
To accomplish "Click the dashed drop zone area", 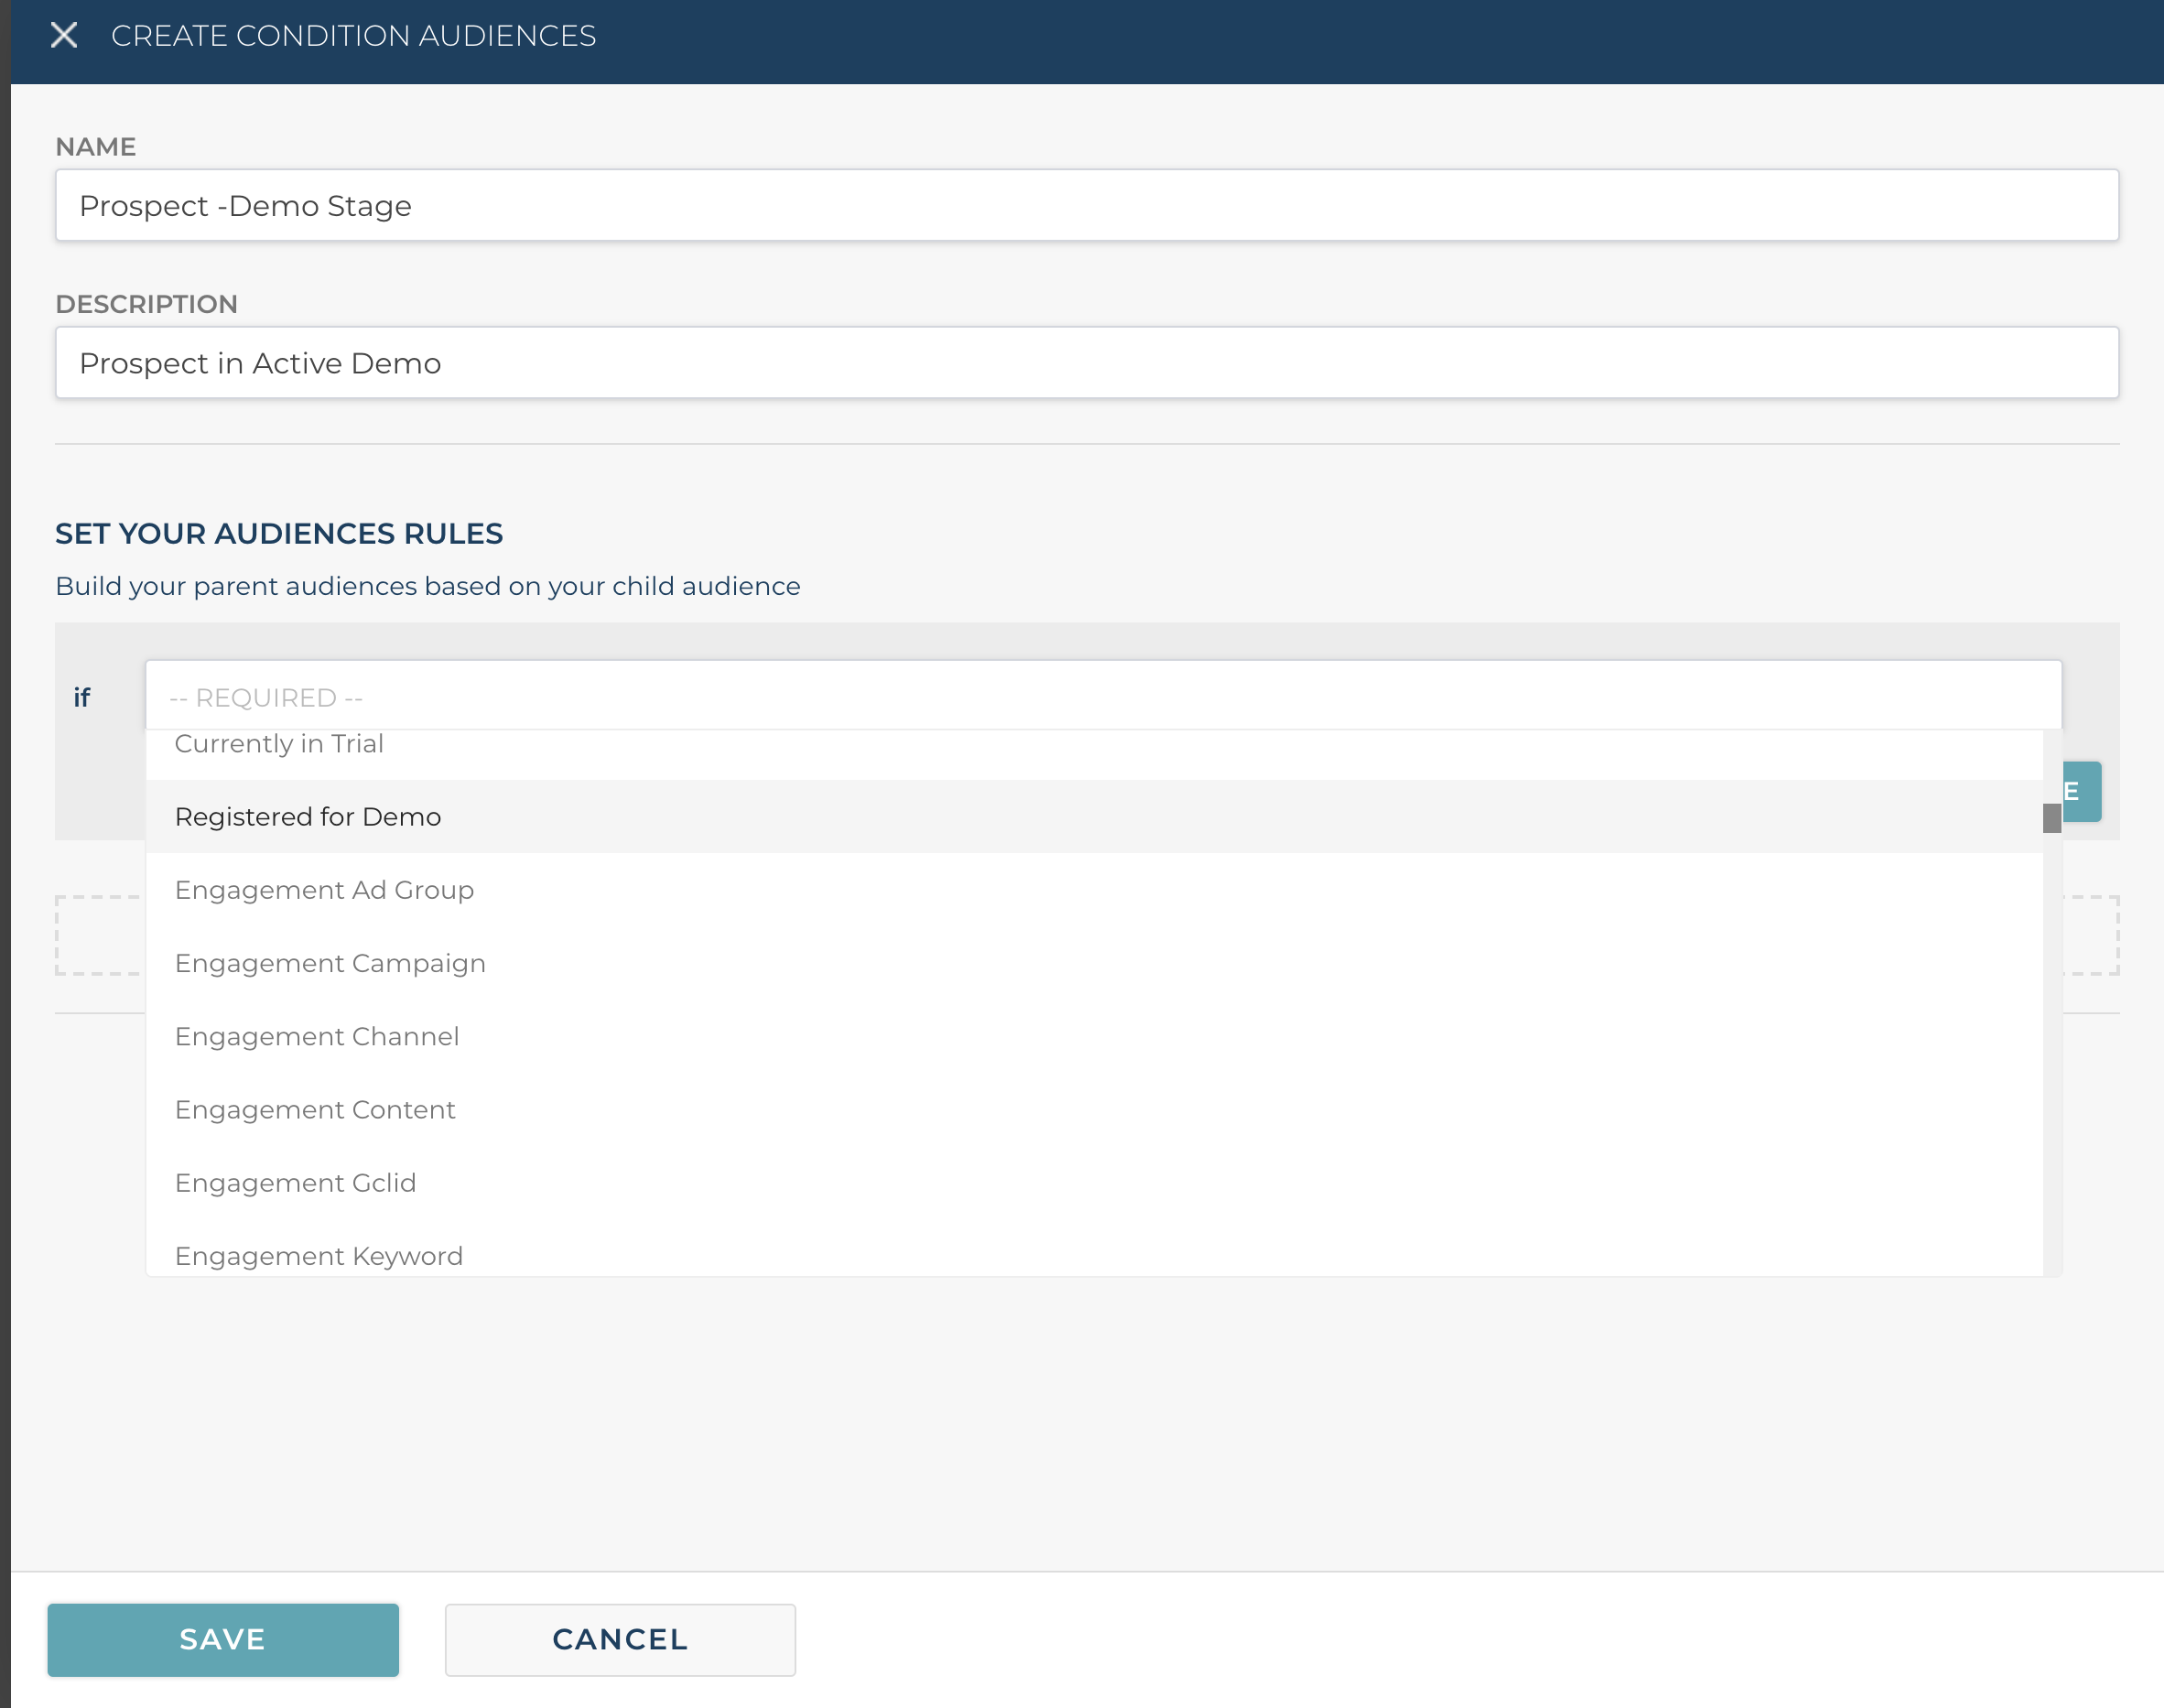I will (98, 935).
